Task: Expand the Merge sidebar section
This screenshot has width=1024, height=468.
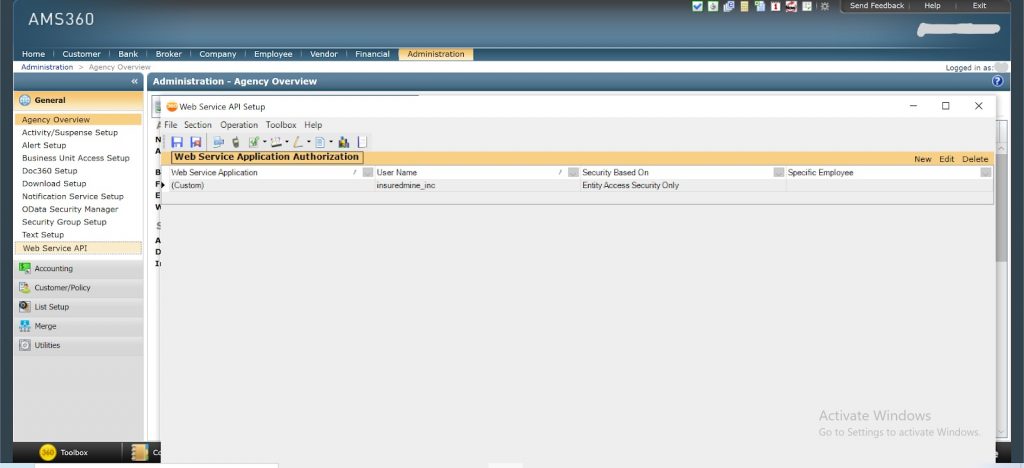Action: click(x=78, y=326)
